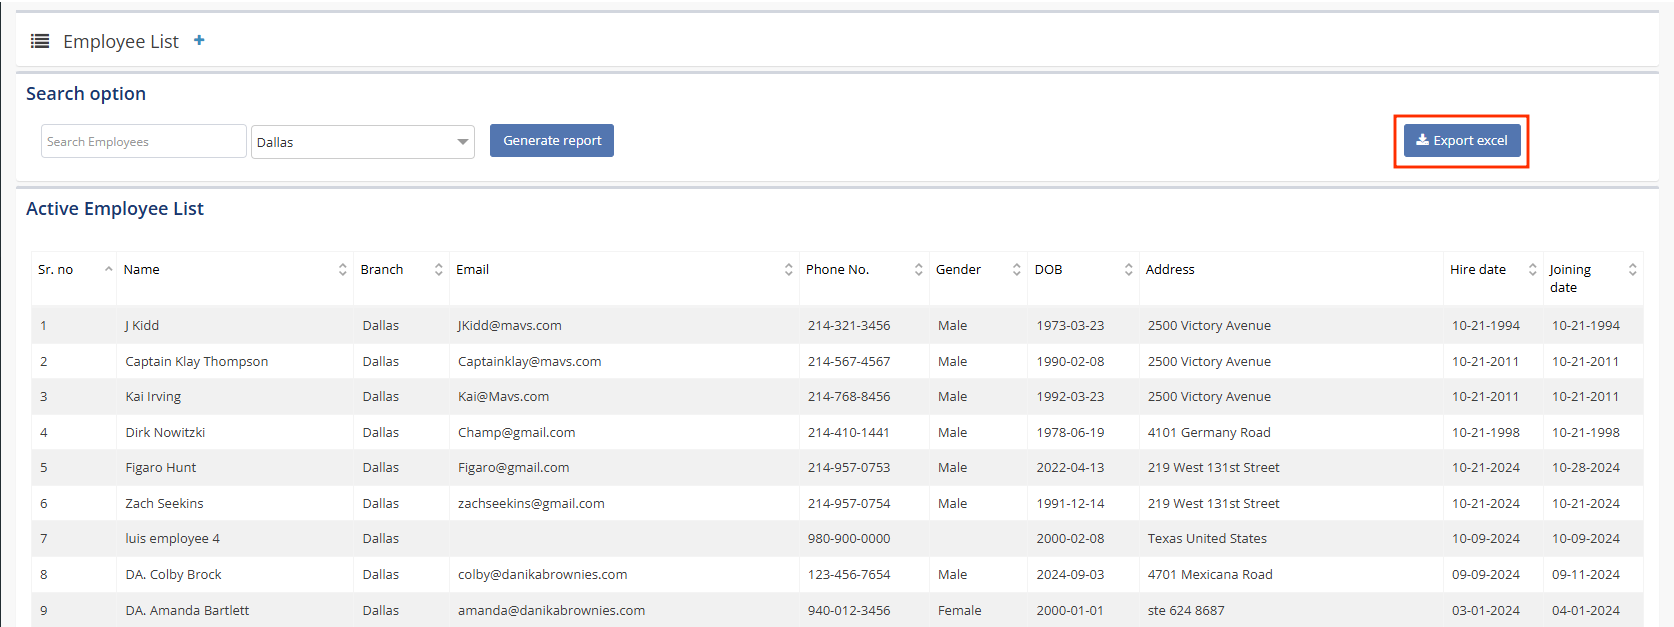Screen dimensions: 1674x627
Task: Select the J Kidd employee row
Action: pos(142,325)
